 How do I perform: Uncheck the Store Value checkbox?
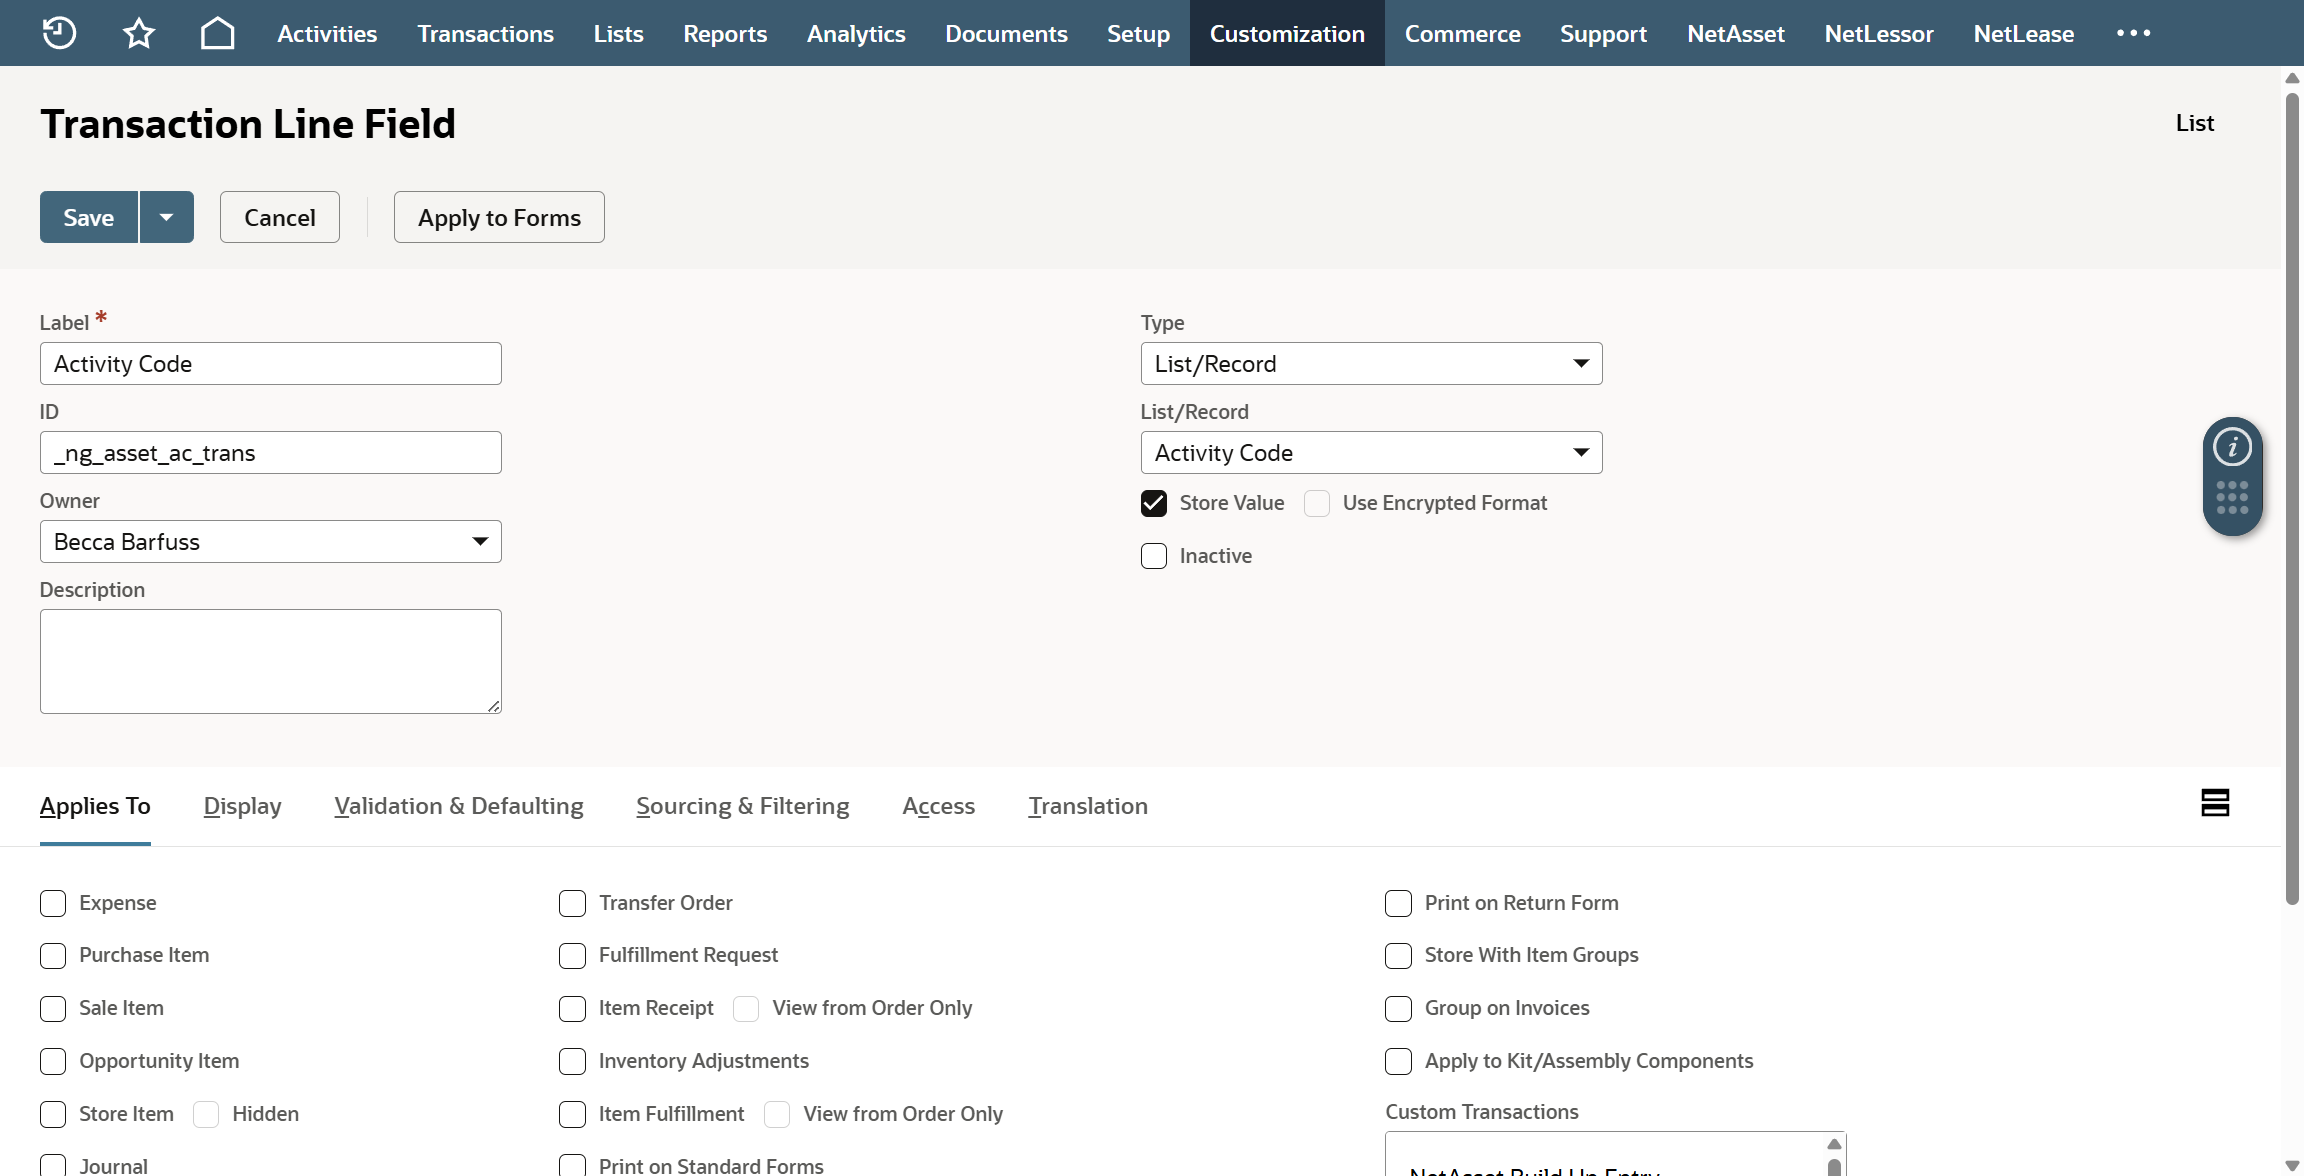coord(1154,503)
